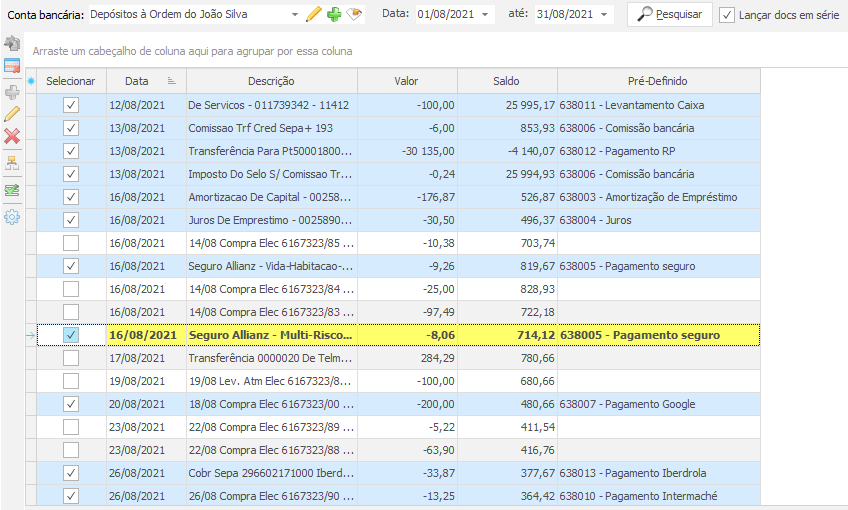Viewport: 848px width, 510px height.
Task: Select the 638012 - Pagamento RP cell
Action: click(x=659, y=151)
